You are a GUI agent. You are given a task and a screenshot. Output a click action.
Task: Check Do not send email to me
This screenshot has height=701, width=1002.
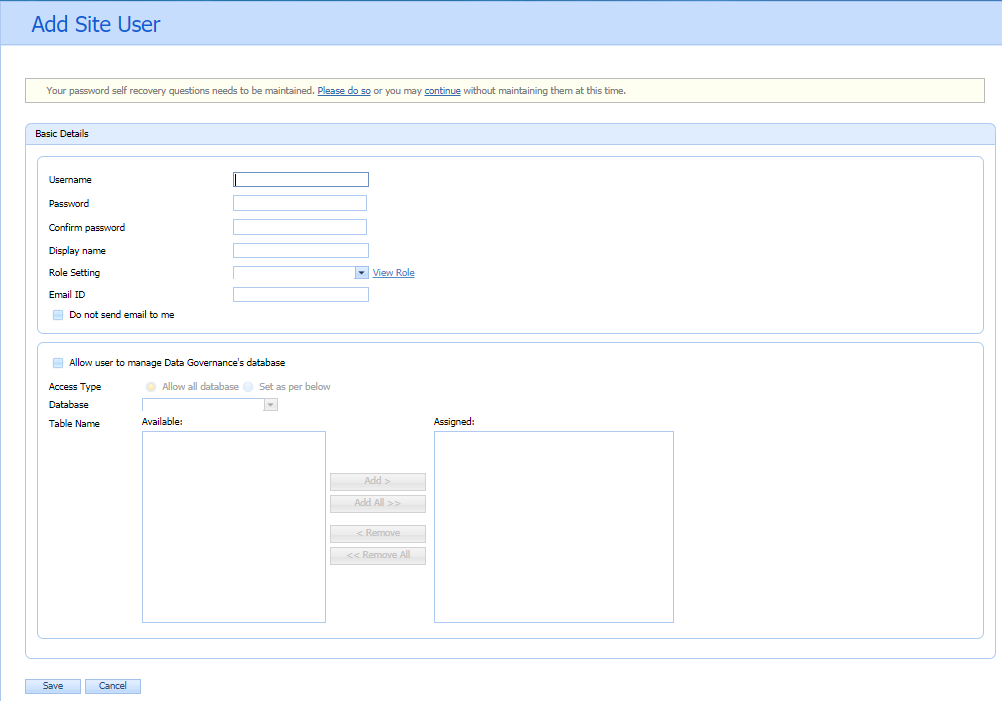(x=58, y=315)
